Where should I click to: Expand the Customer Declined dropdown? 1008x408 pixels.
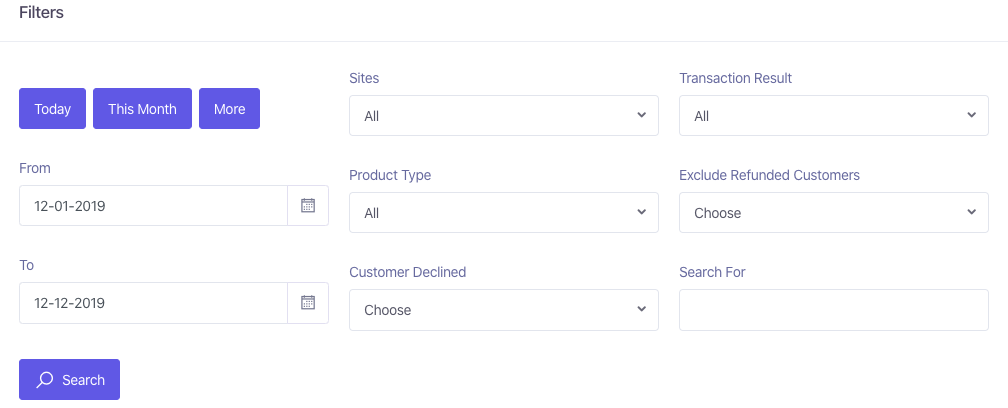click(504, 310)
